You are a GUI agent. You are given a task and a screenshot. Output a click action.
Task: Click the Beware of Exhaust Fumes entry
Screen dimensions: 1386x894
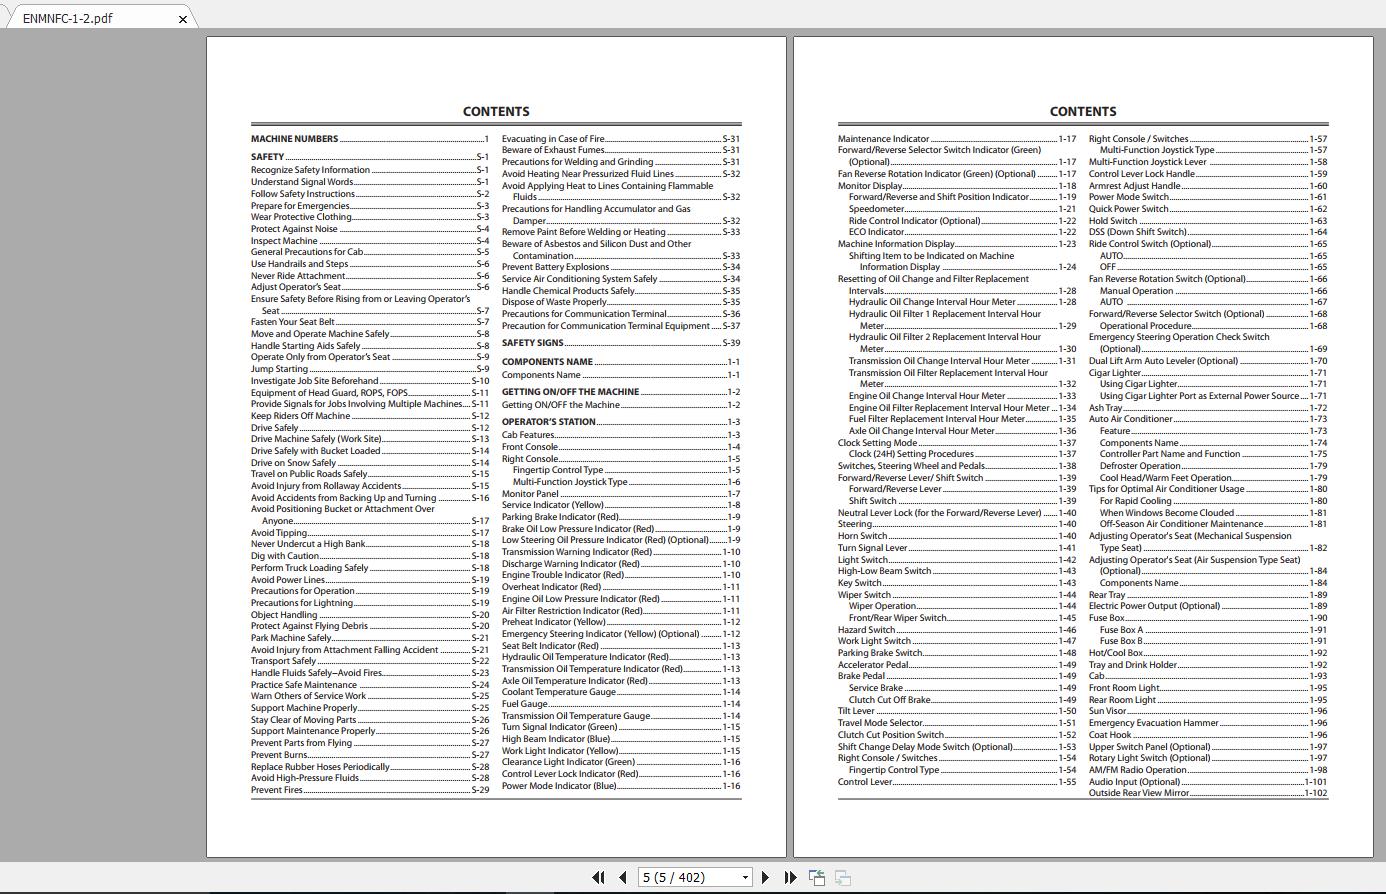click(x=621, y=150)
